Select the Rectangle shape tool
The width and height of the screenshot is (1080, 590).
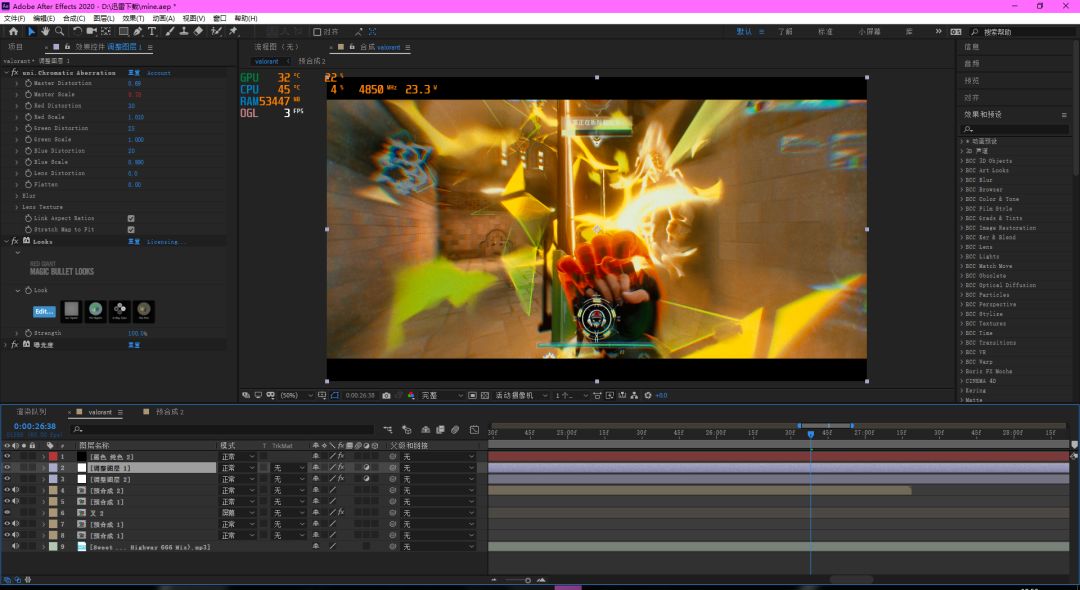click(122, 32)
